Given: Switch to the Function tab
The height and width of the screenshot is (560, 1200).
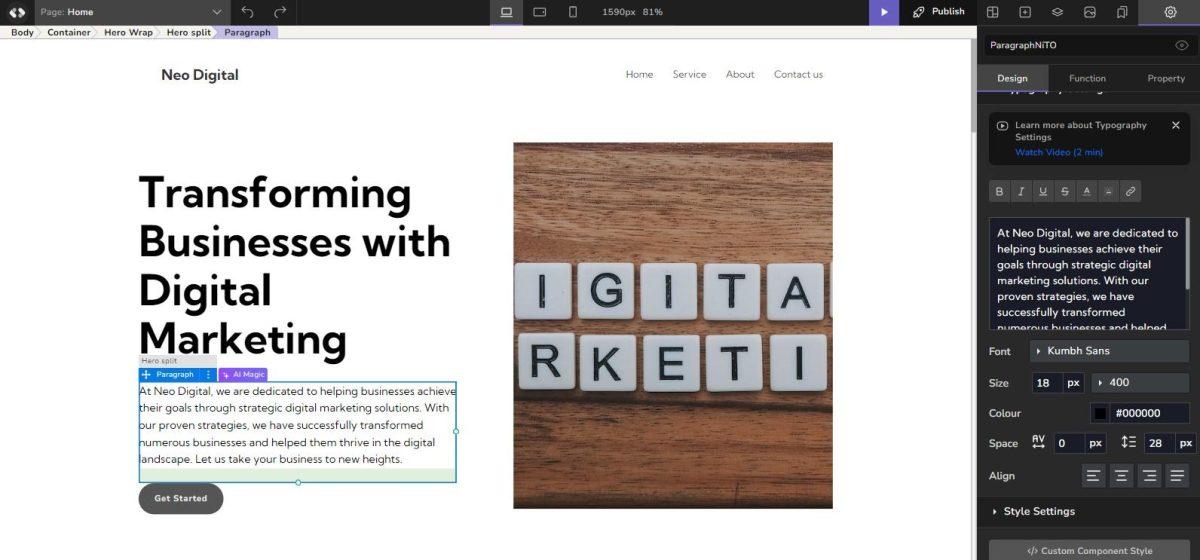Looking at the screenshot, I should point(1087,78).
